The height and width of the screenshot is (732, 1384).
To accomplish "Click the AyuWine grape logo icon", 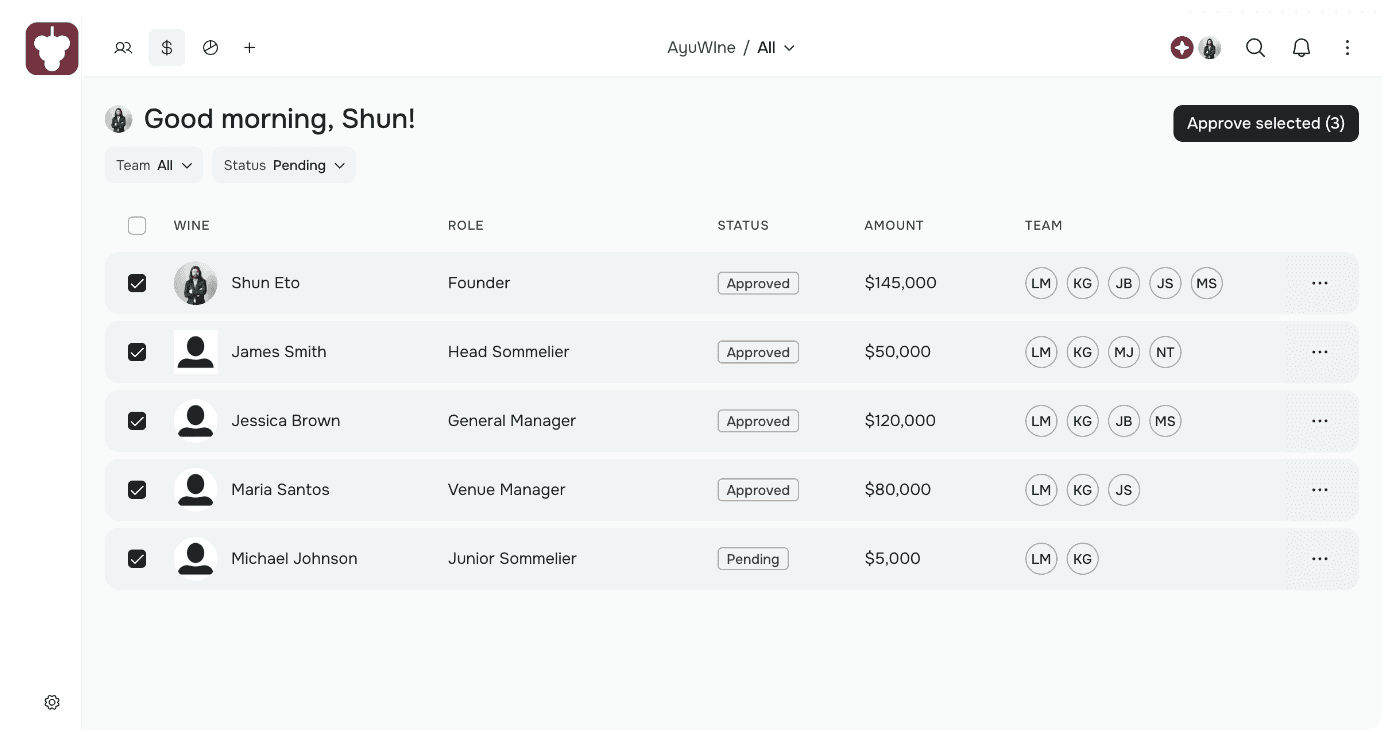I will click(x=52, y=48).
